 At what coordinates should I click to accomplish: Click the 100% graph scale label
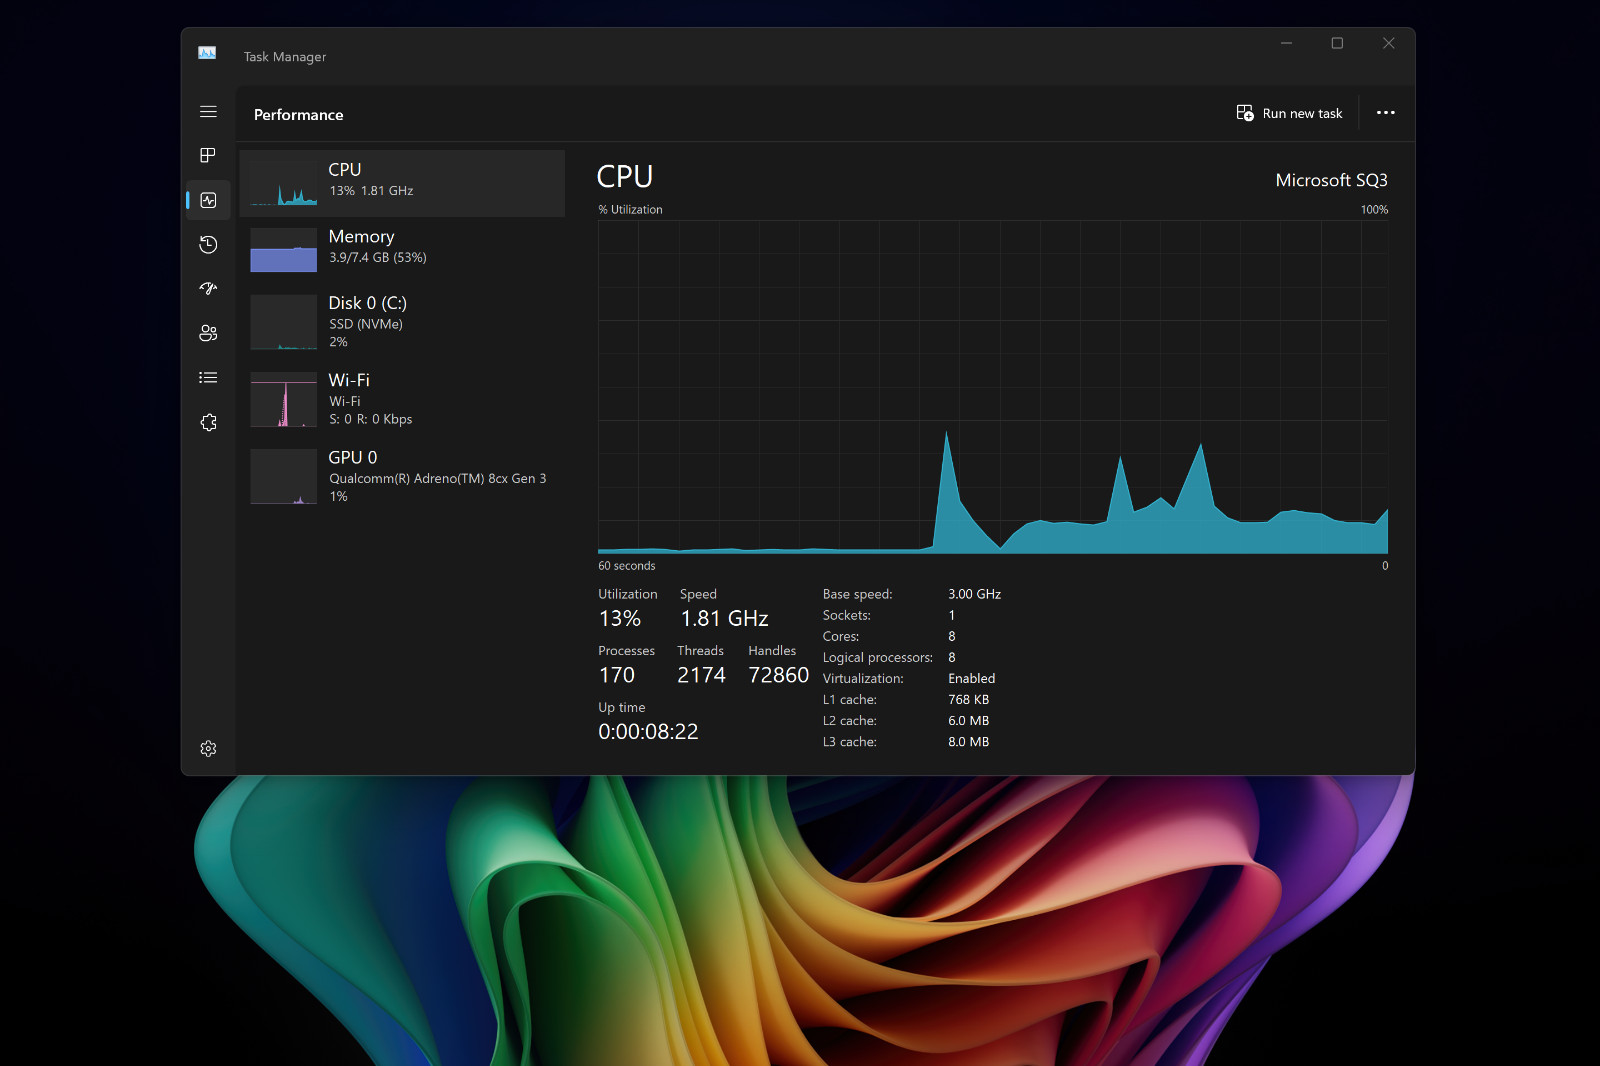(x=1374, y=210)
